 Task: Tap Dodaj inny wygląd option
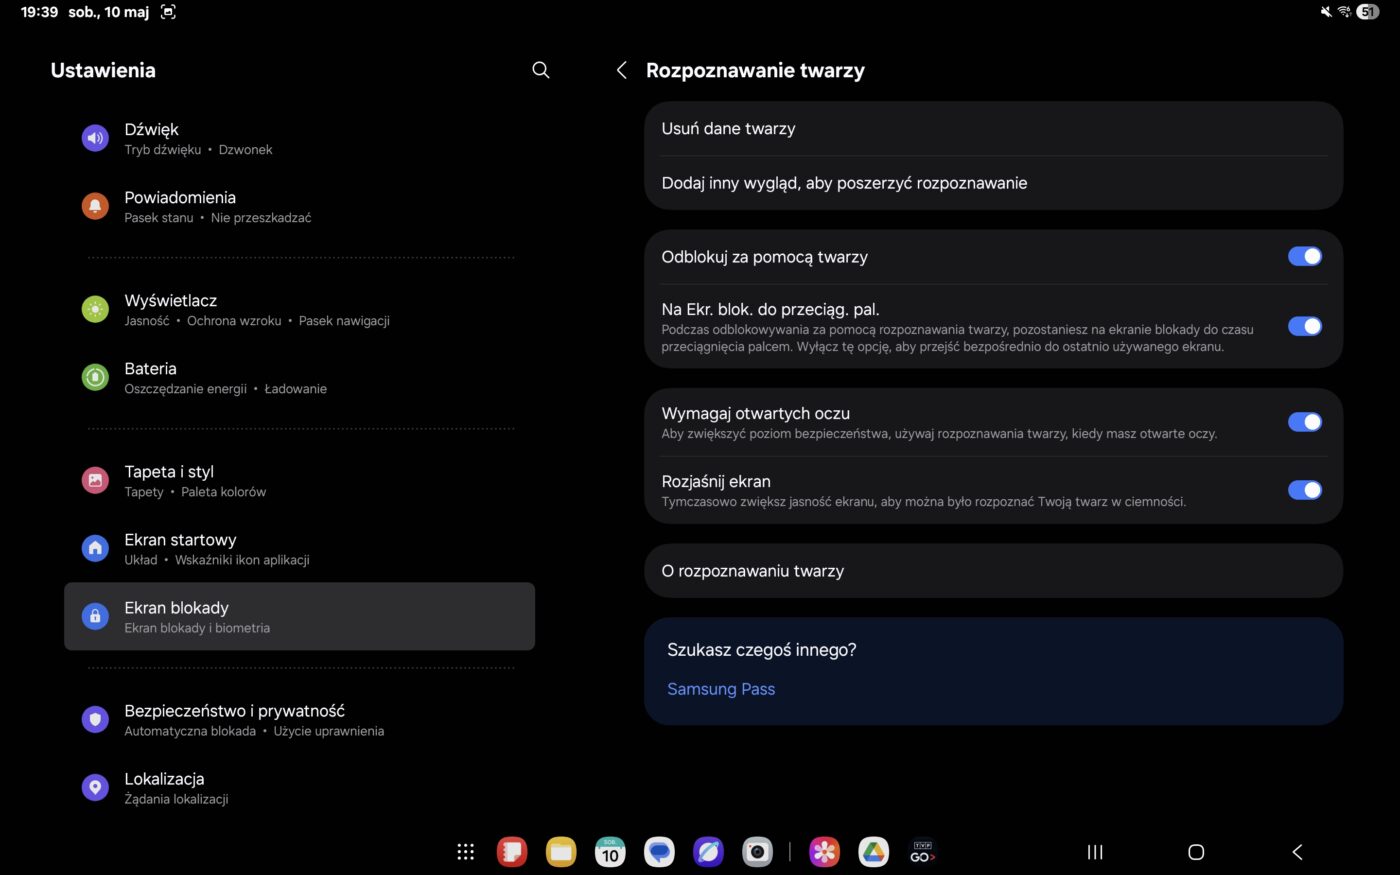(844, 183)
